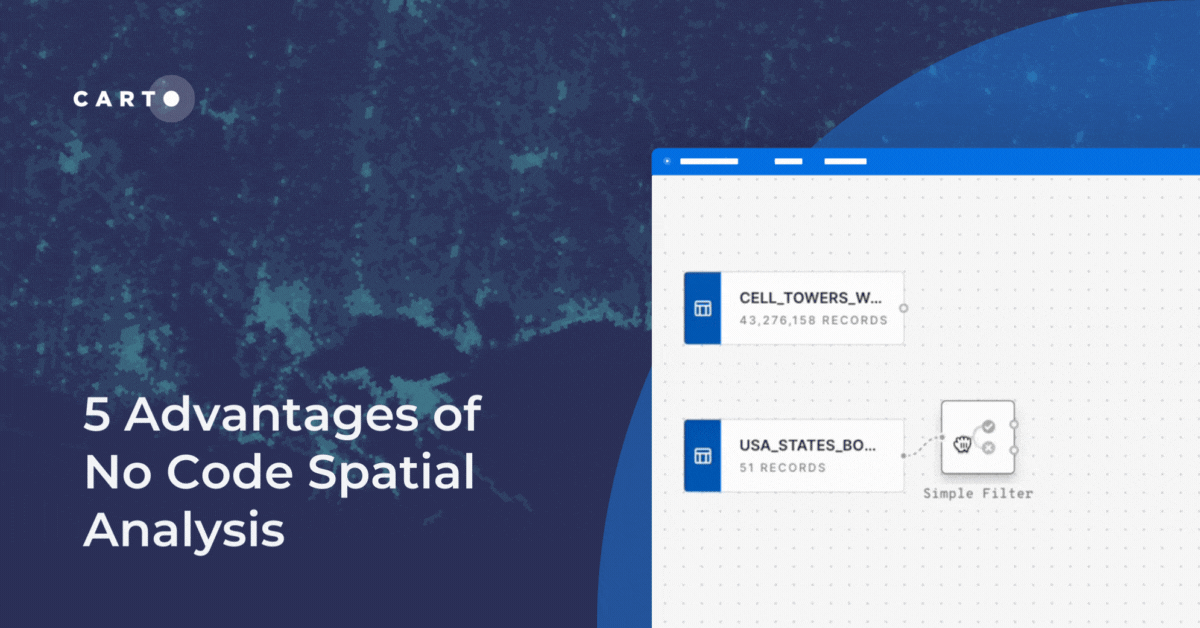The width and height of the screenshot is (1200, 628).
Task: Toggle selection of the CELL_TOWERS_W dataset node
Action: (x=795, y=308)
